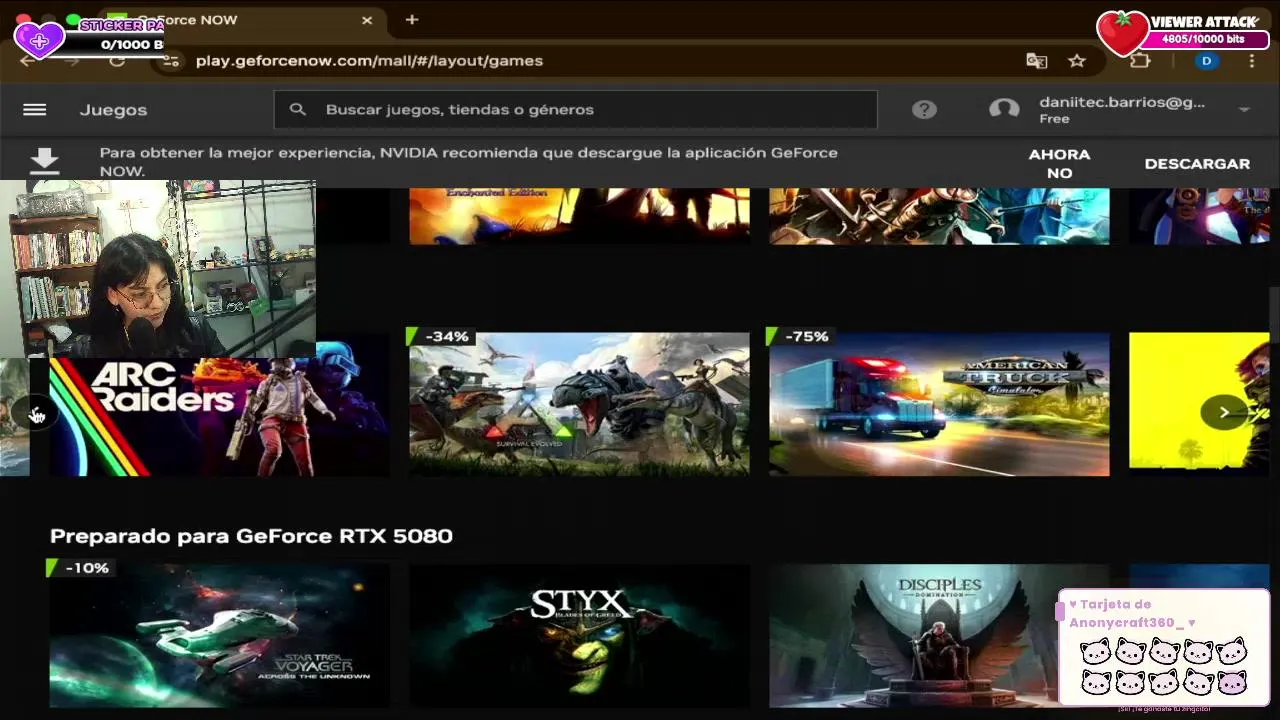Click the translate page icon
Viewport: 1280px width, 720px height.
click(x=1037, y=61)
